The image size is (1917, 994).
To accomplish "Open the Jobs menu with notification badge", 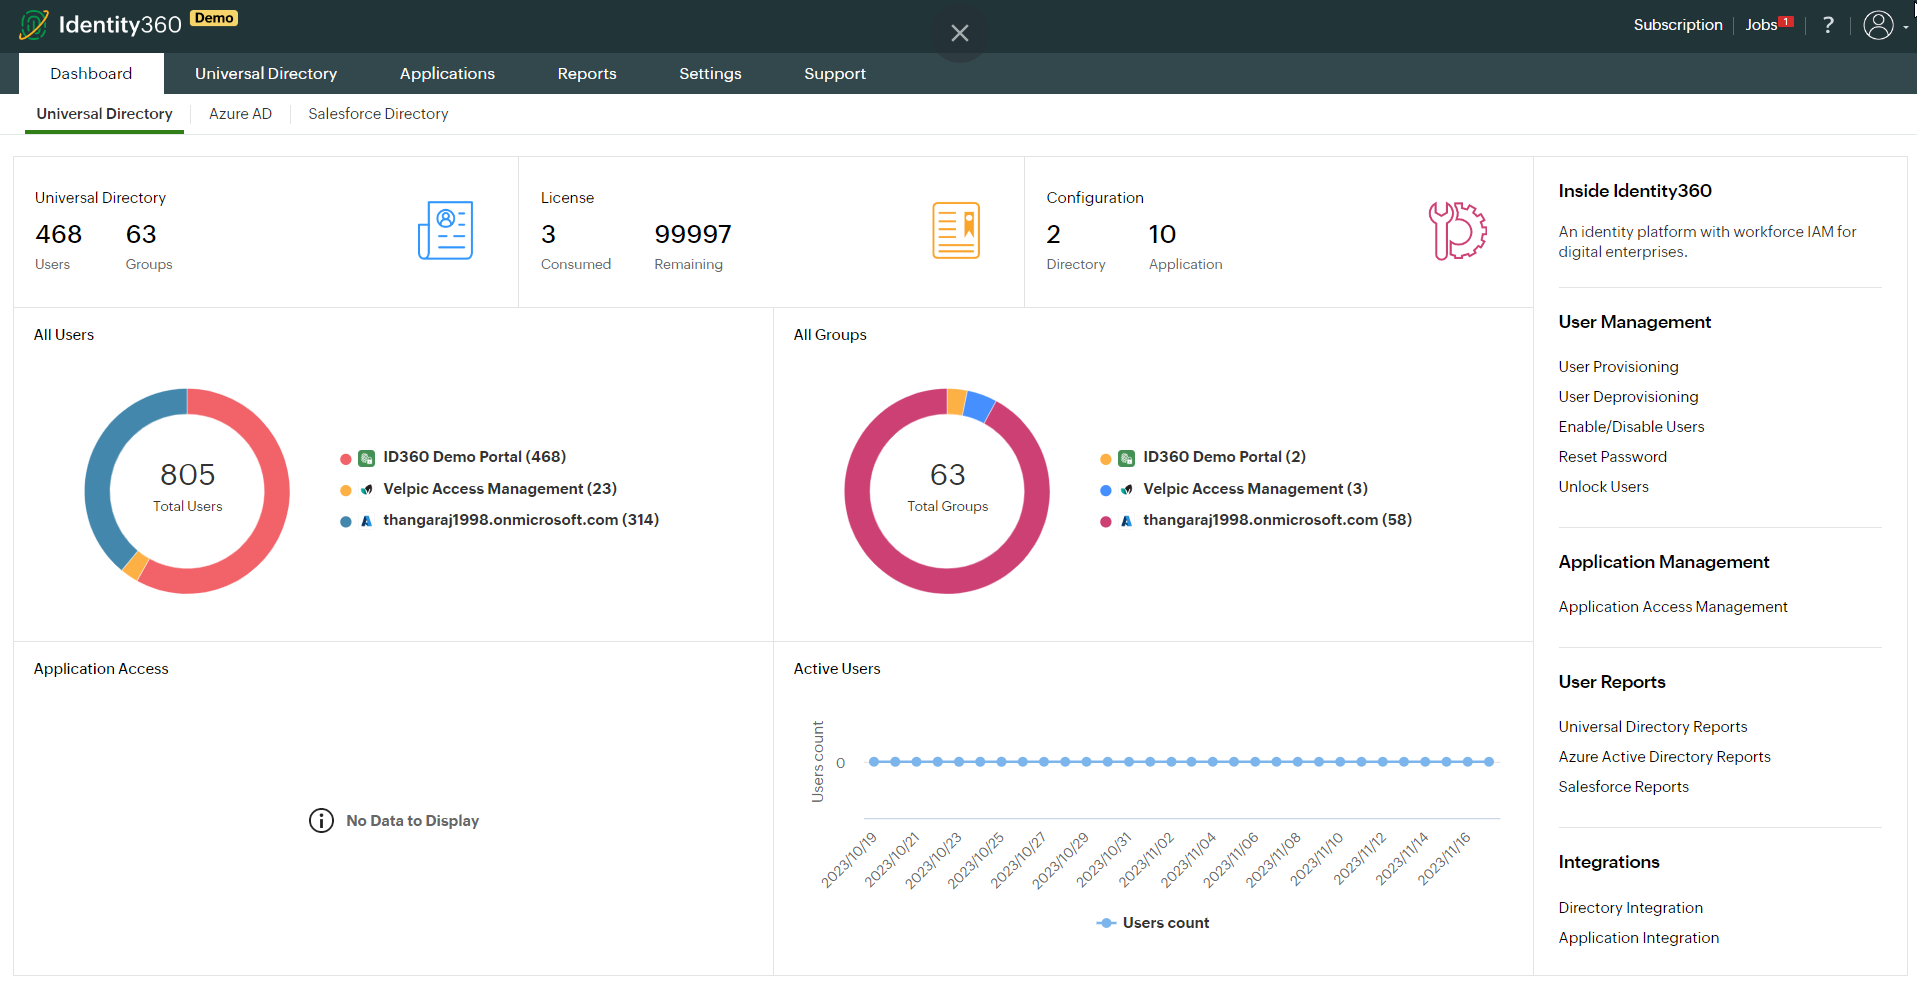I will point(1763,25).
